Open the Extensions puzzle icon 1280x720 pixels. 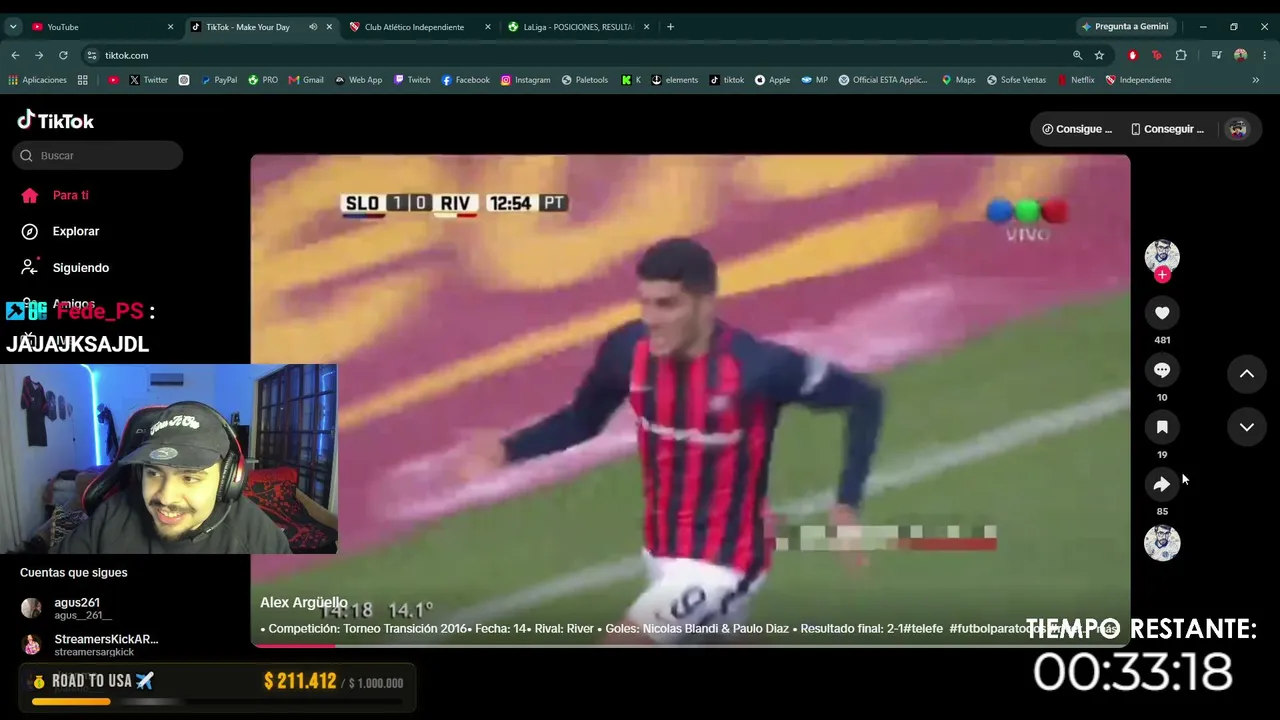point(1181,55)
